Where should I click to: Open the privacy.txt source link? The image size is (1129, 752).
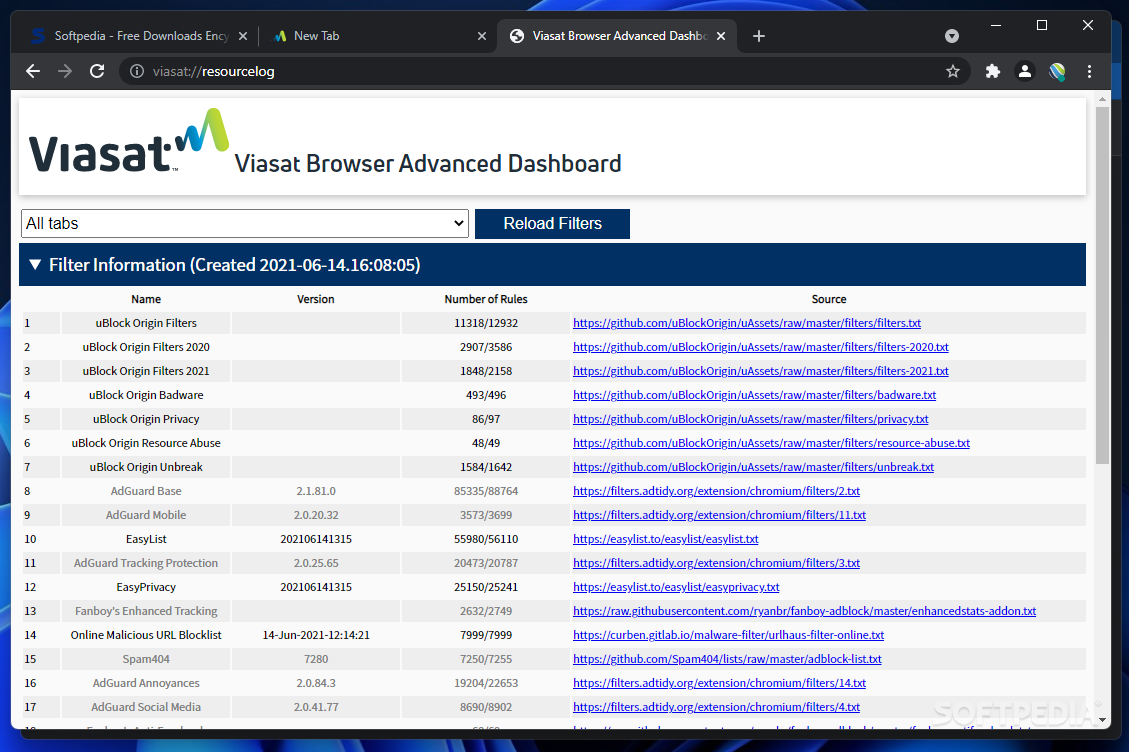click(x=750, y=419)
